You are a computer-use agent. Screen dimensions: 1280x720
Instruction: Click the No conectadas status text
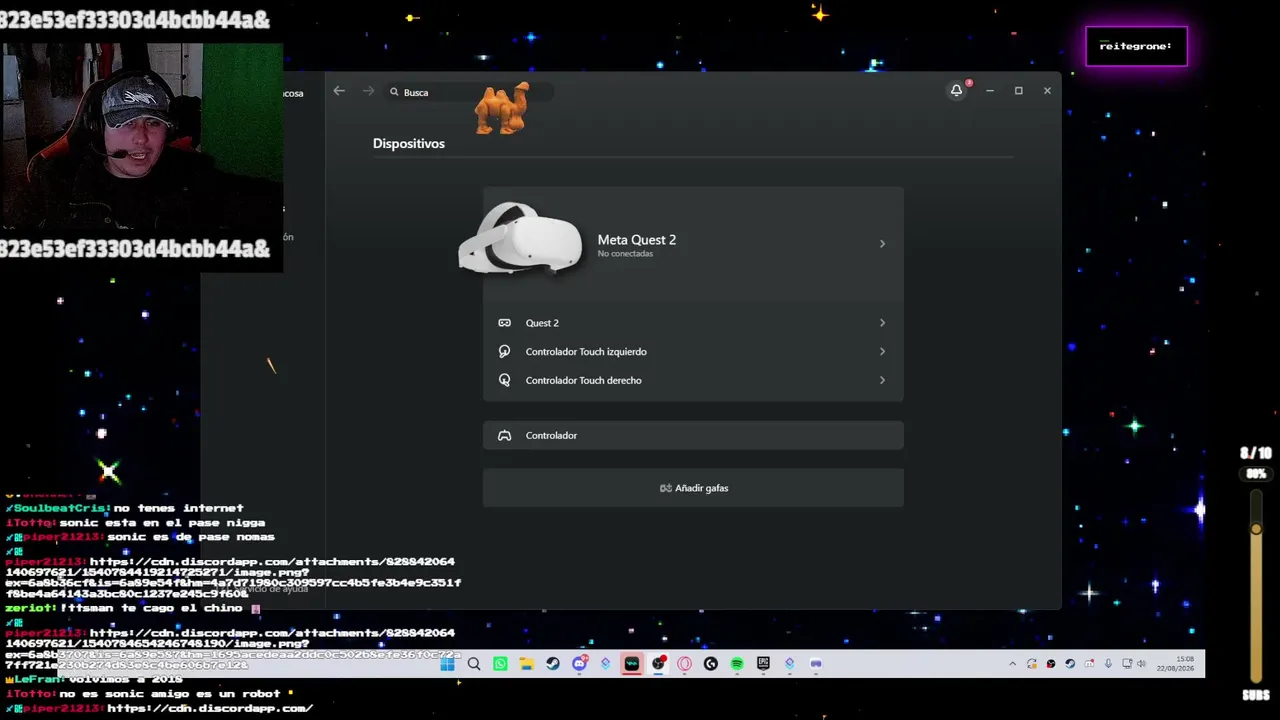(x=625, y=254)
